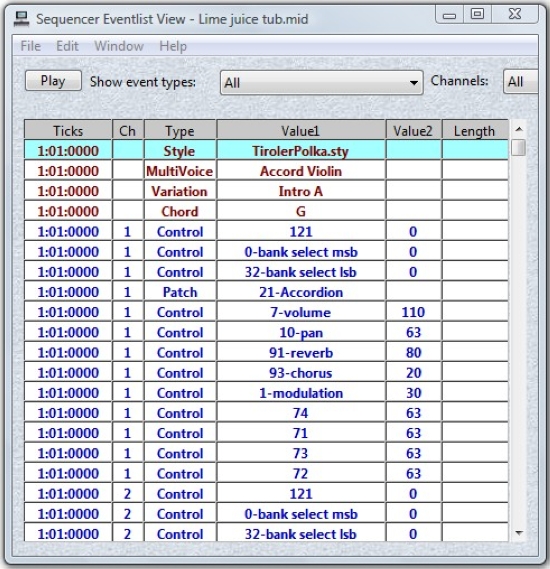Open the Edit menu
Viewport: 550px width, 569px height.
[67, 46]
